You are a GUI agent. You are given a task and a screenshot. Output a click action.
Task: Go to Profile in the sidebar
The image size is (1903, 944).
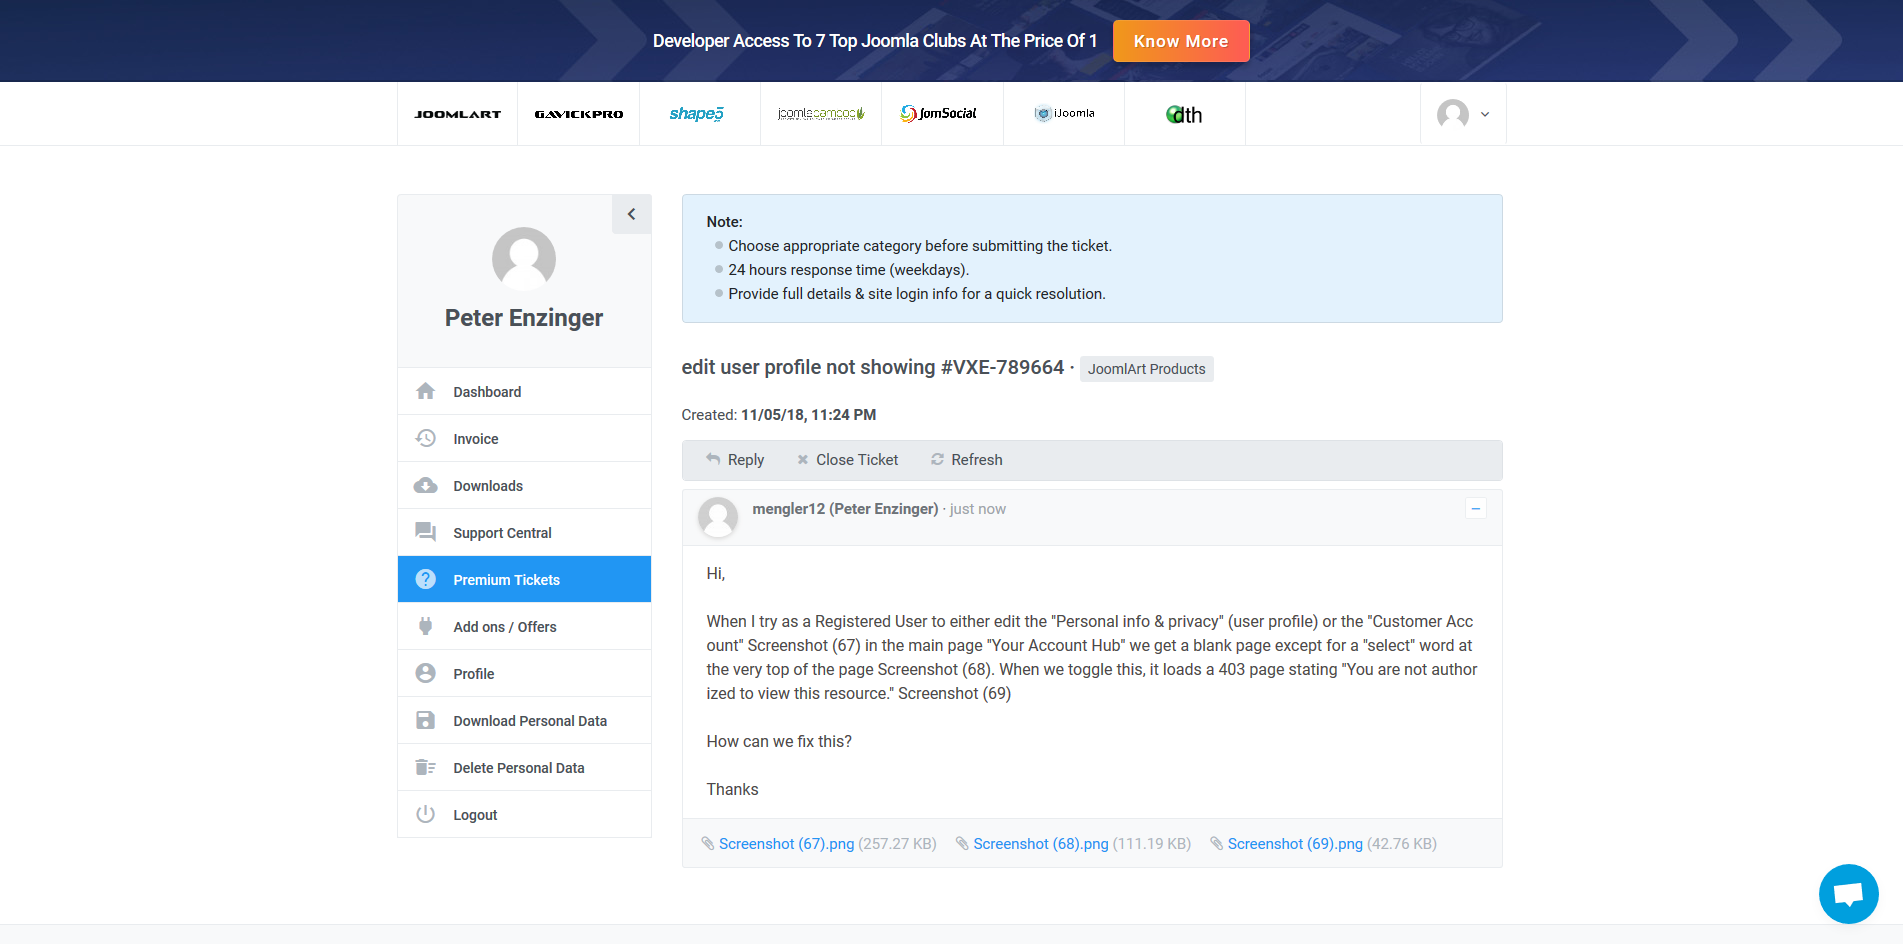(473, 674)
